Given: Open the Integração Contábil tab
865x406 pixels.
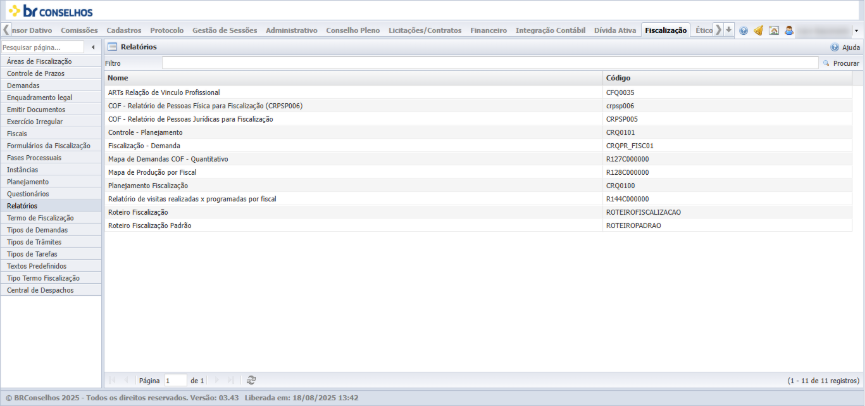Looking at the screenshot, I should pyautogui.click(x=550, y=30).
